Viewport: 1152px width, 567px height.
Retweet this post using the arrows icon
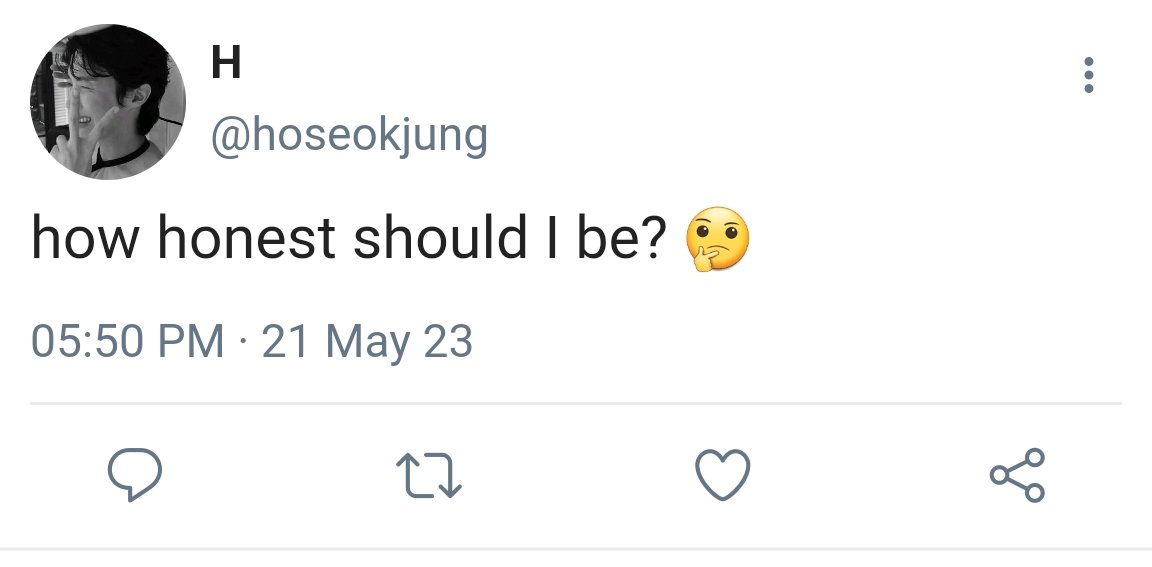coord(428,475)
